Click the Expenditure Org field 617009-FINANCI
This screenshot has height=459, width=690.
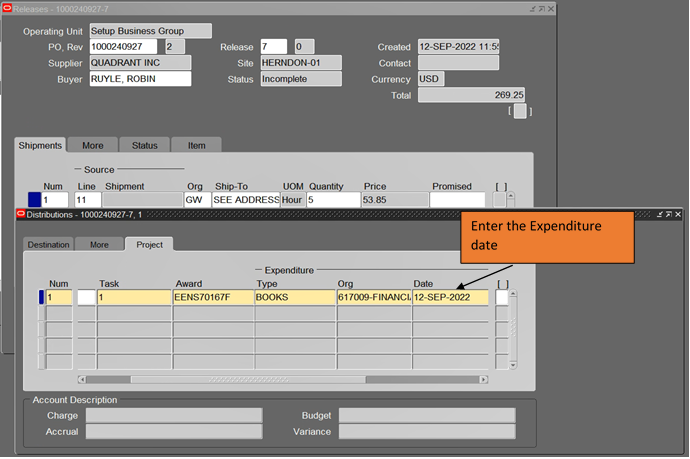click(x=374, y=297)
